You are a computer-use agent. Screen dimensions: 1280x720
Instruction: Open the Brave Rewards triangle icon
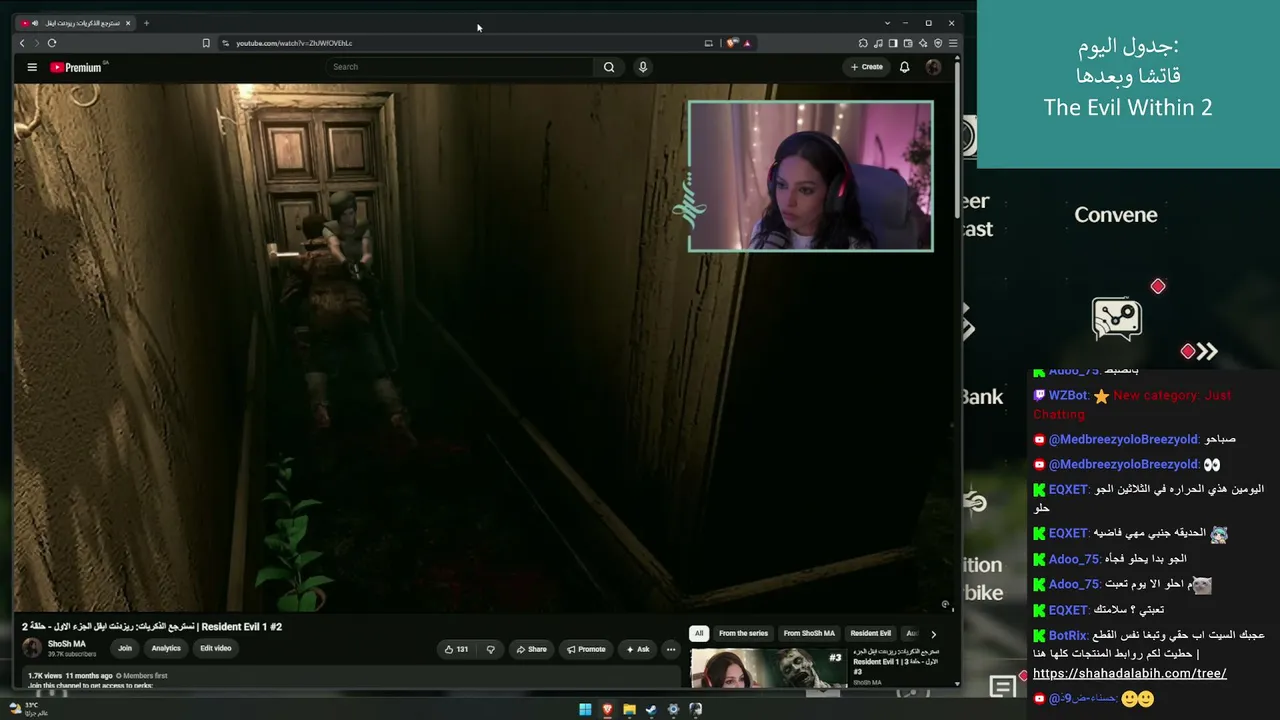pyautogui.click(x=747, y=43)
